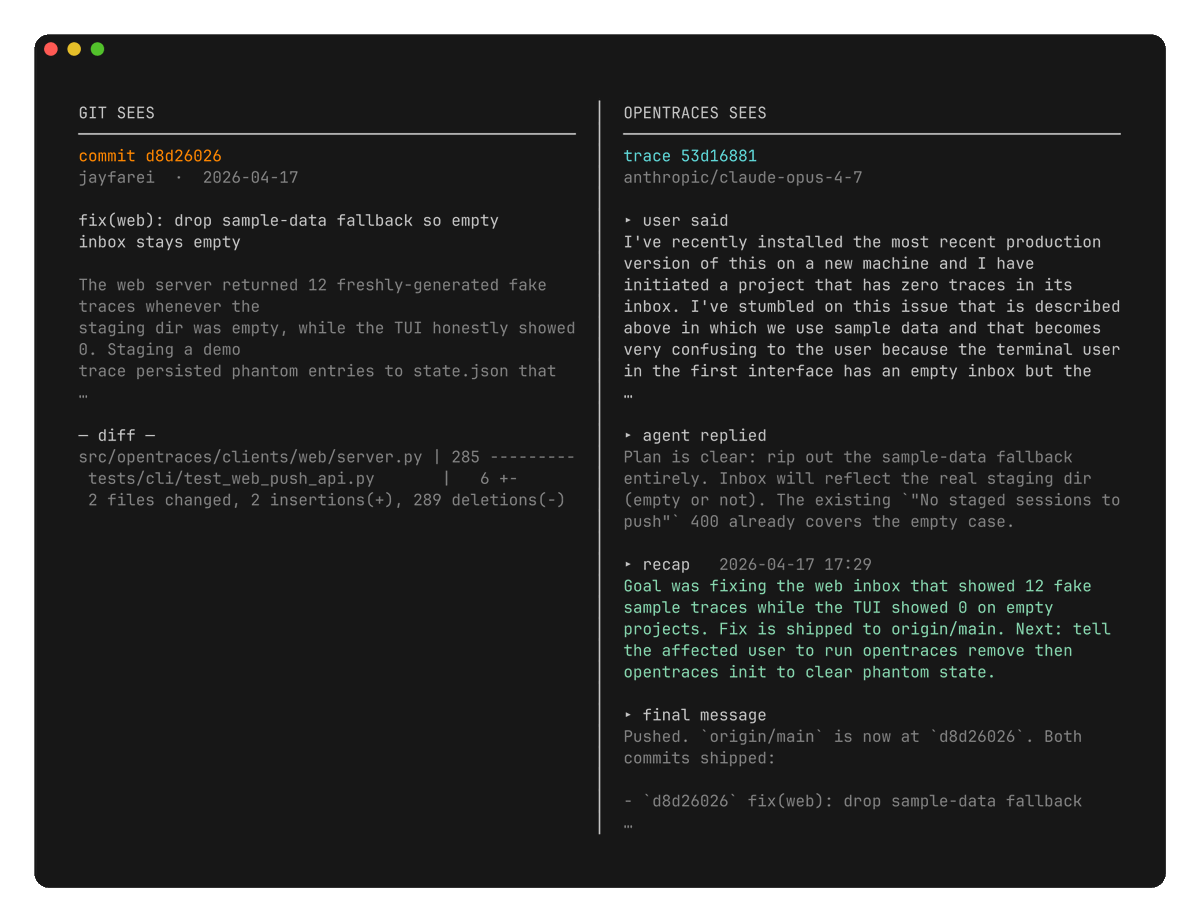Click the 'final message' arrow marker

628,715
